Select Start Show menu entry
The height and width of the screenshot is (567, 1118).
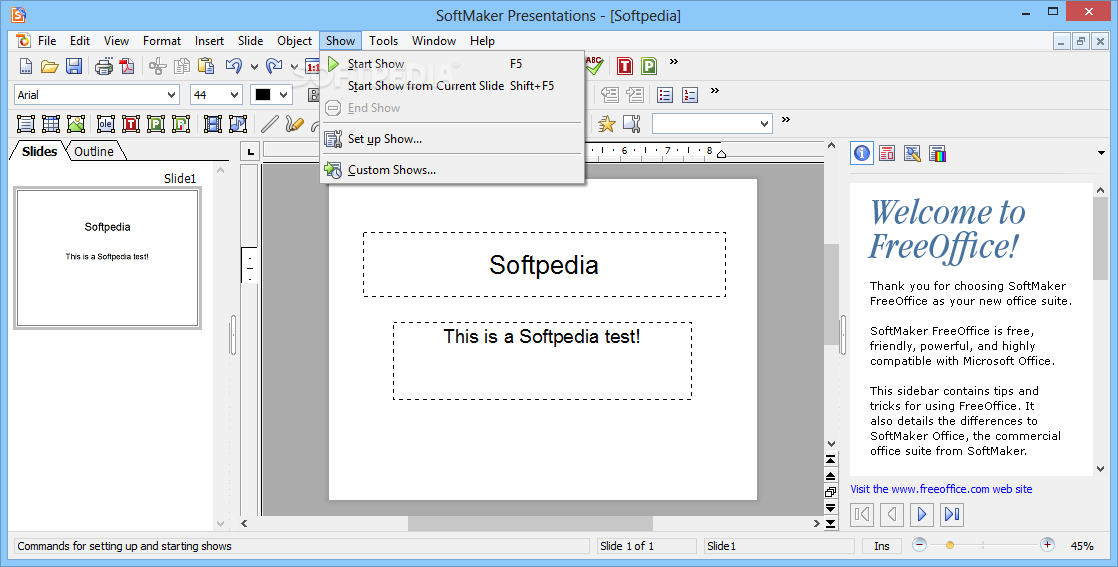(x=452, y=63)
